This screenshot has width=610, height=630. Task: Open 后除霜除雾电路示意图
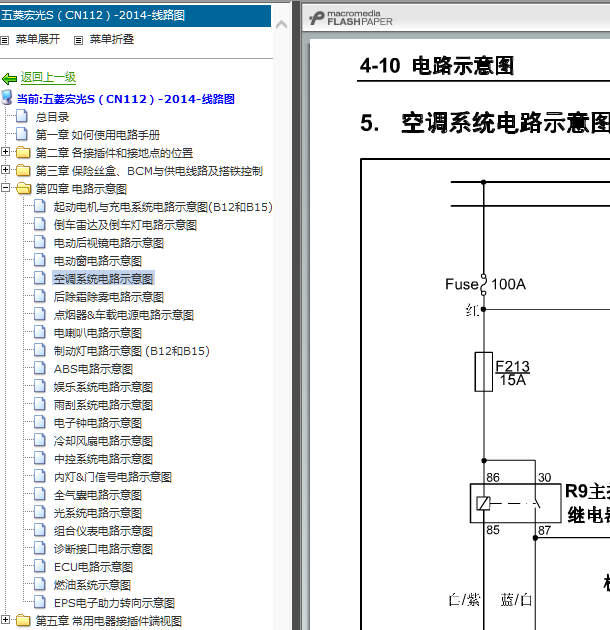[109, 297]
